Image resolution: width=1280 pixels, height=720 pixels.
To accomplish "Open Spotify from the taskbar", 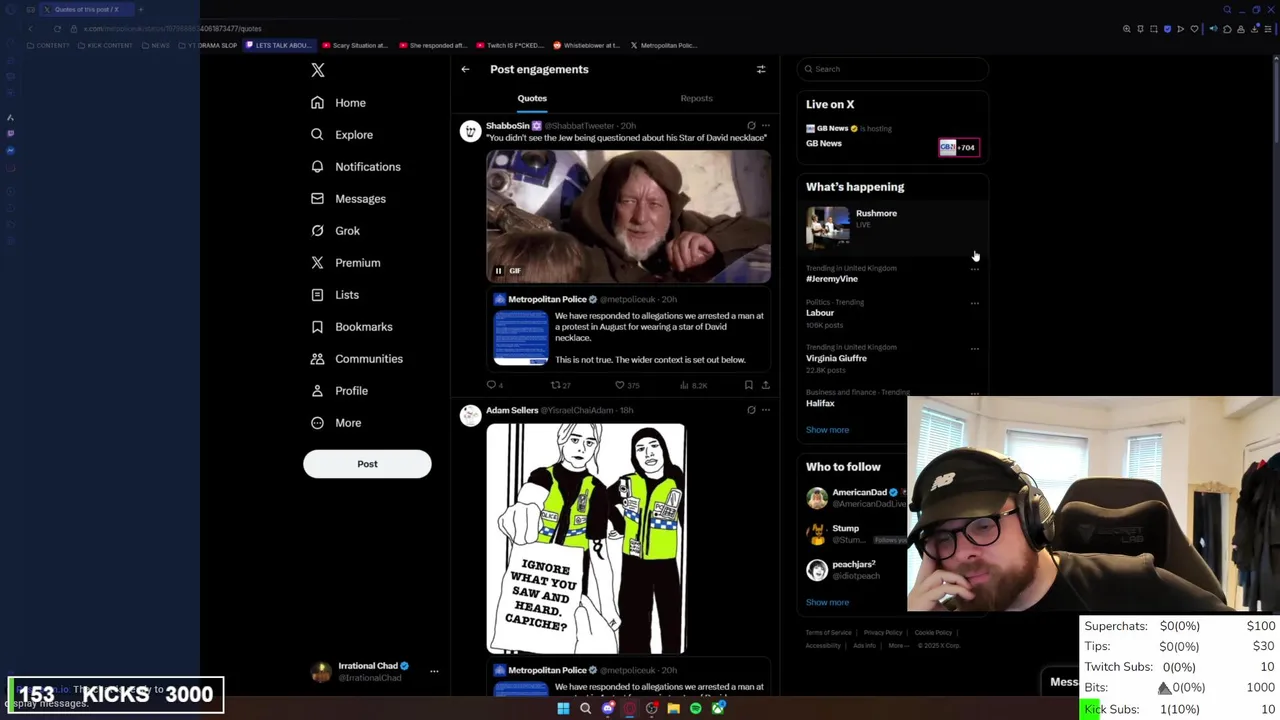I will [696, 709].
